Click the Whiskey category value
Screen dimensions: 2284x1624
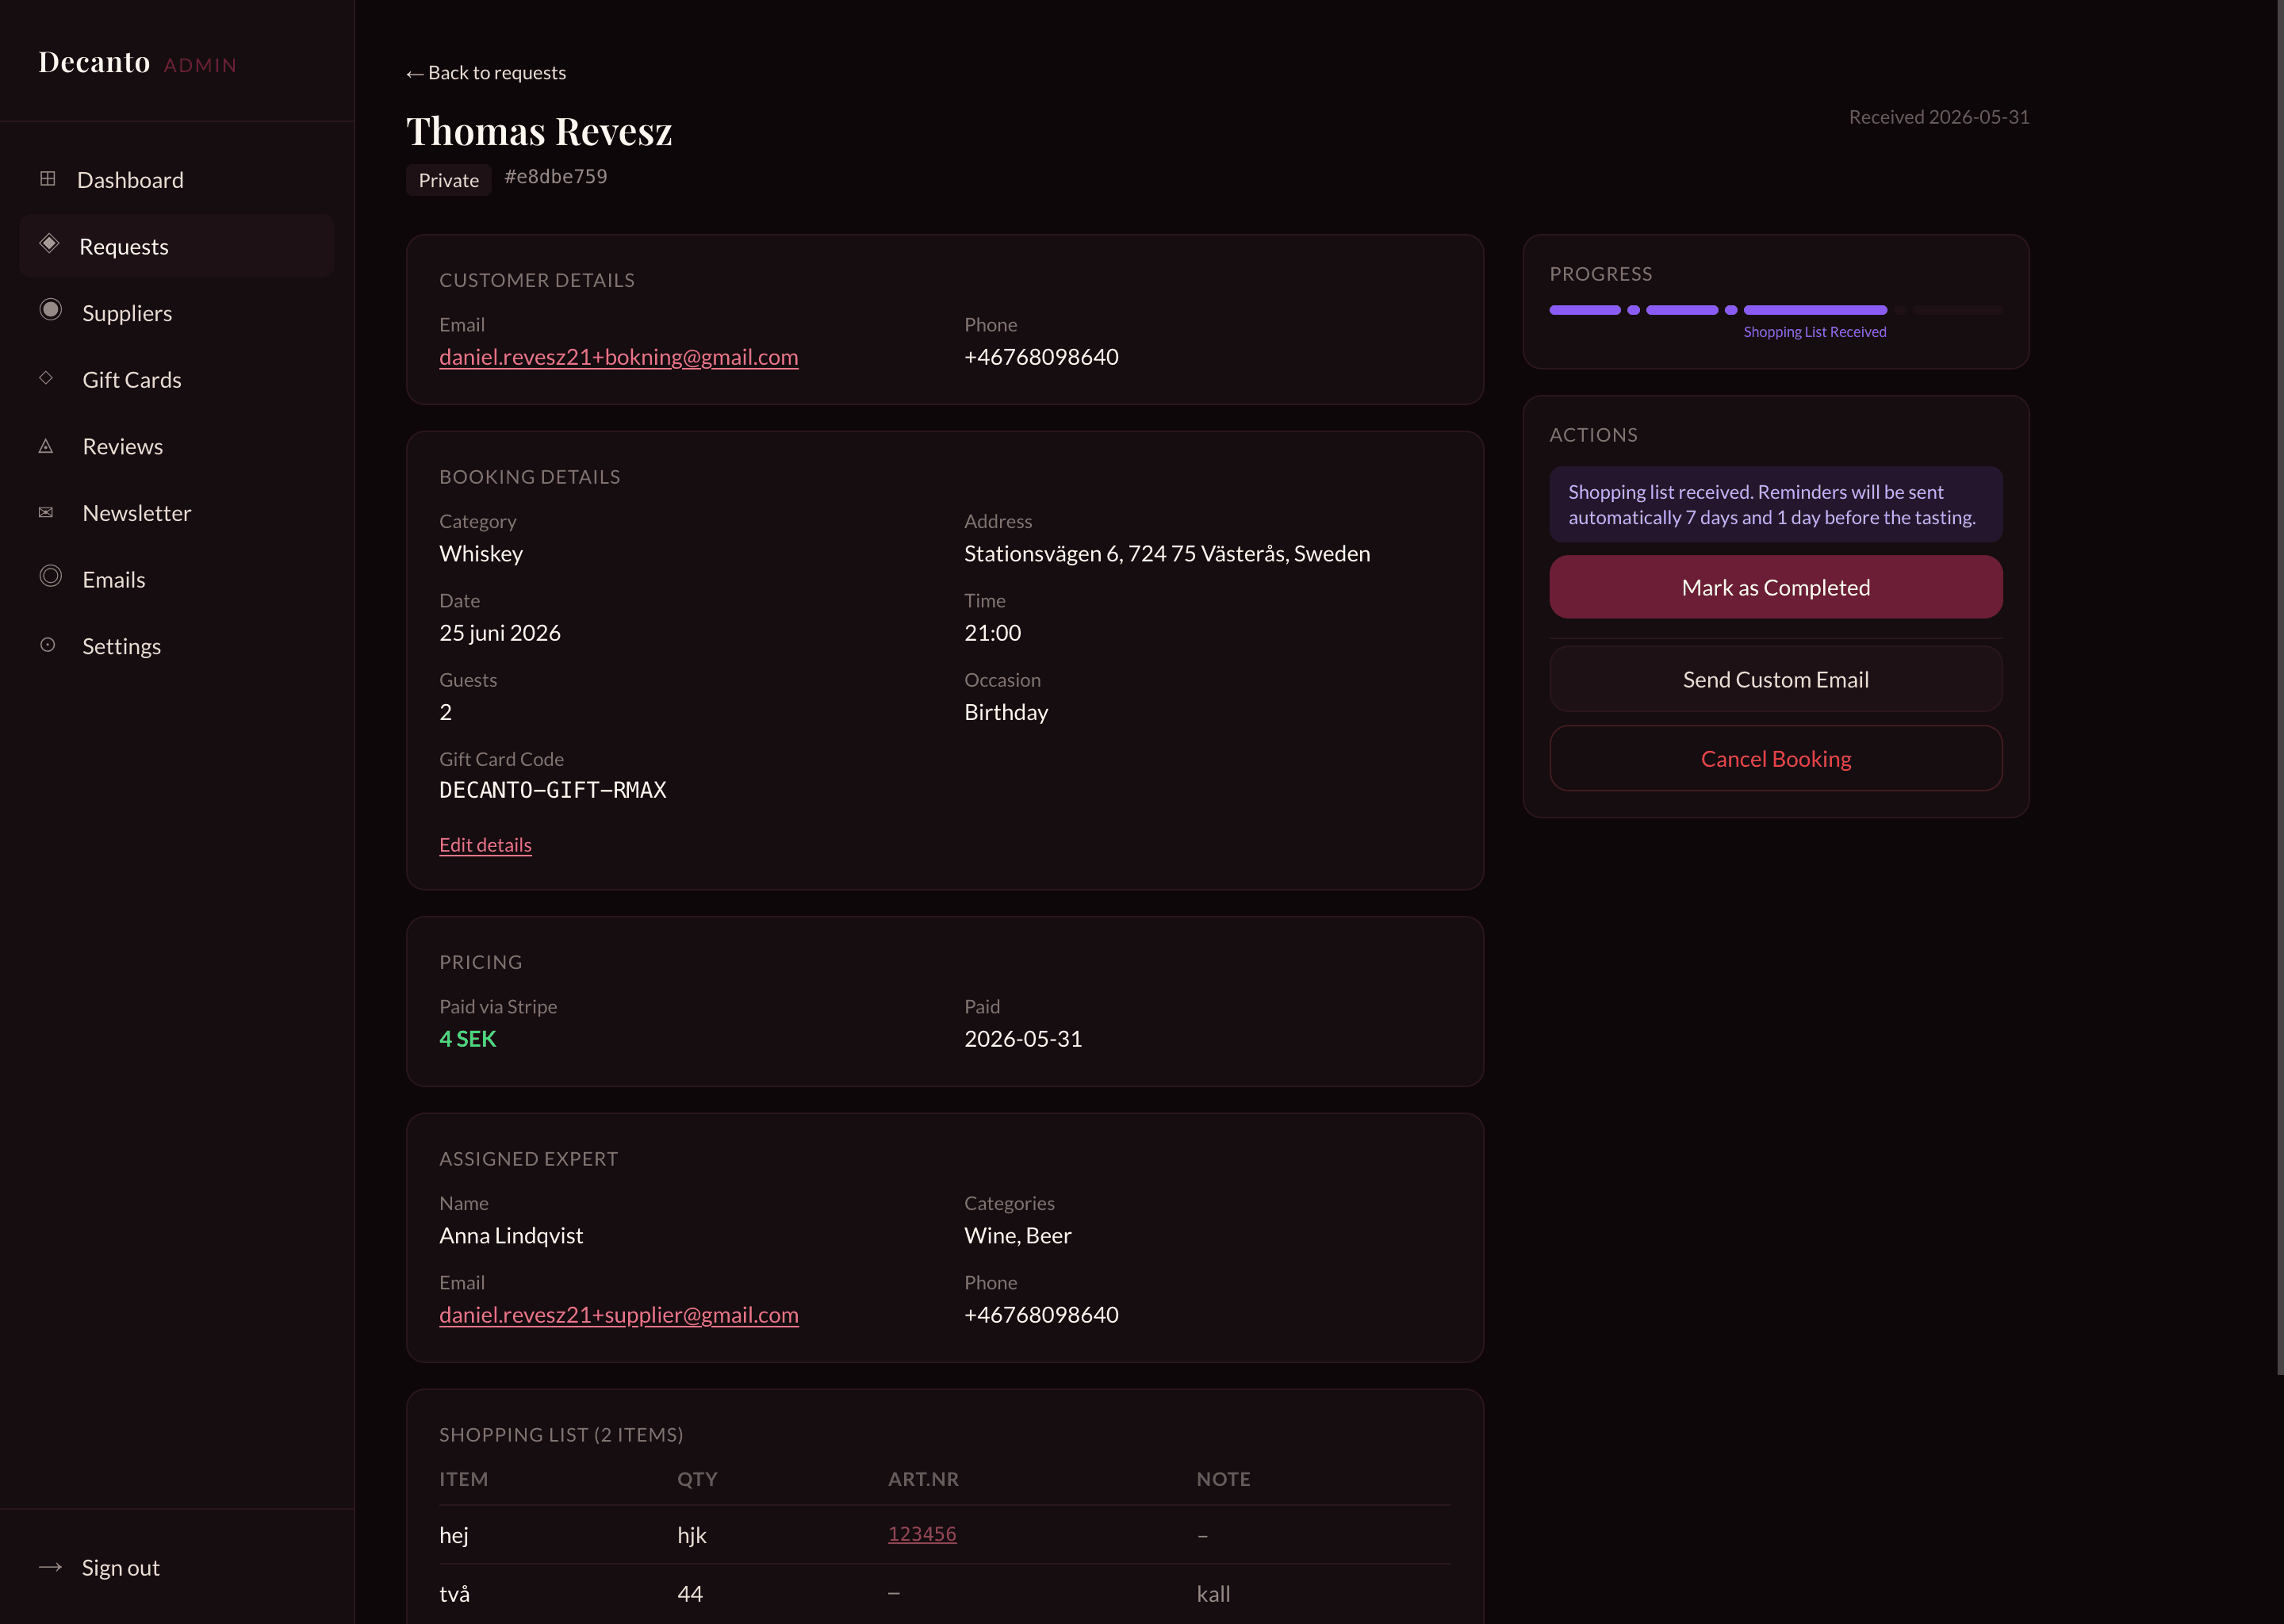coord(481,553)
